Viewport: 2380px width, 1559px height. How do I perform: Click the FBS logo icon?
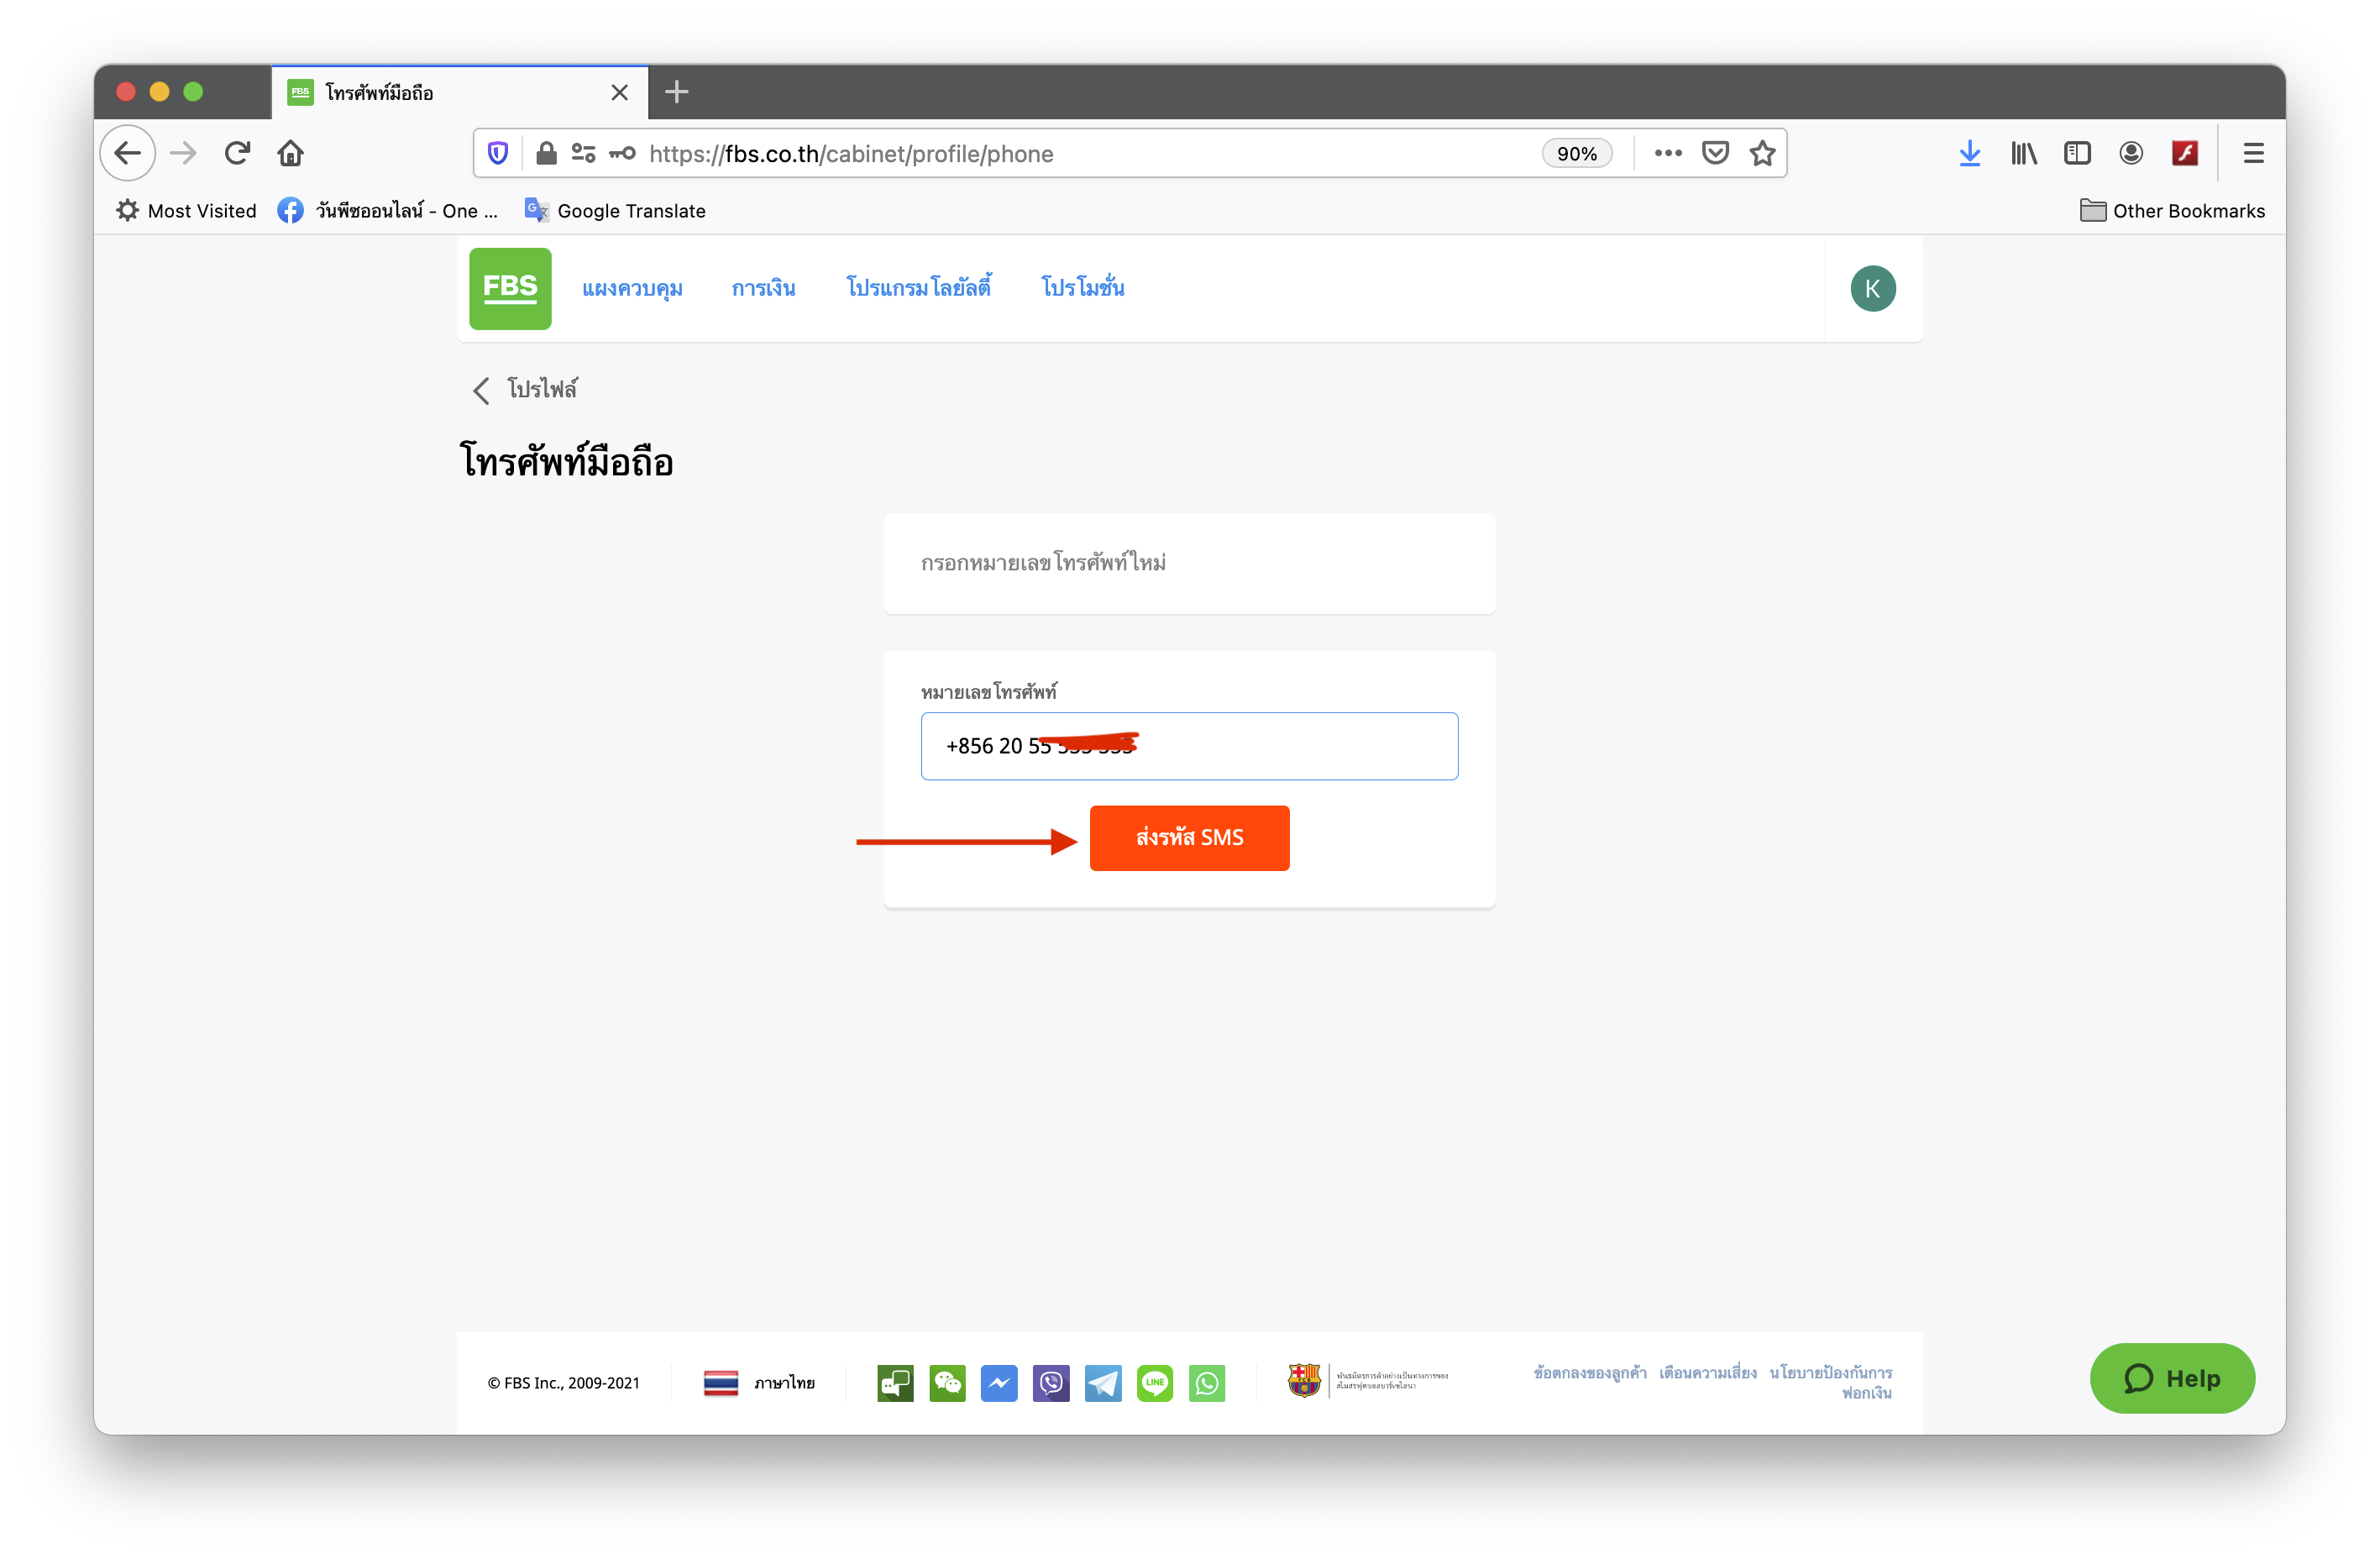(510, 288)
